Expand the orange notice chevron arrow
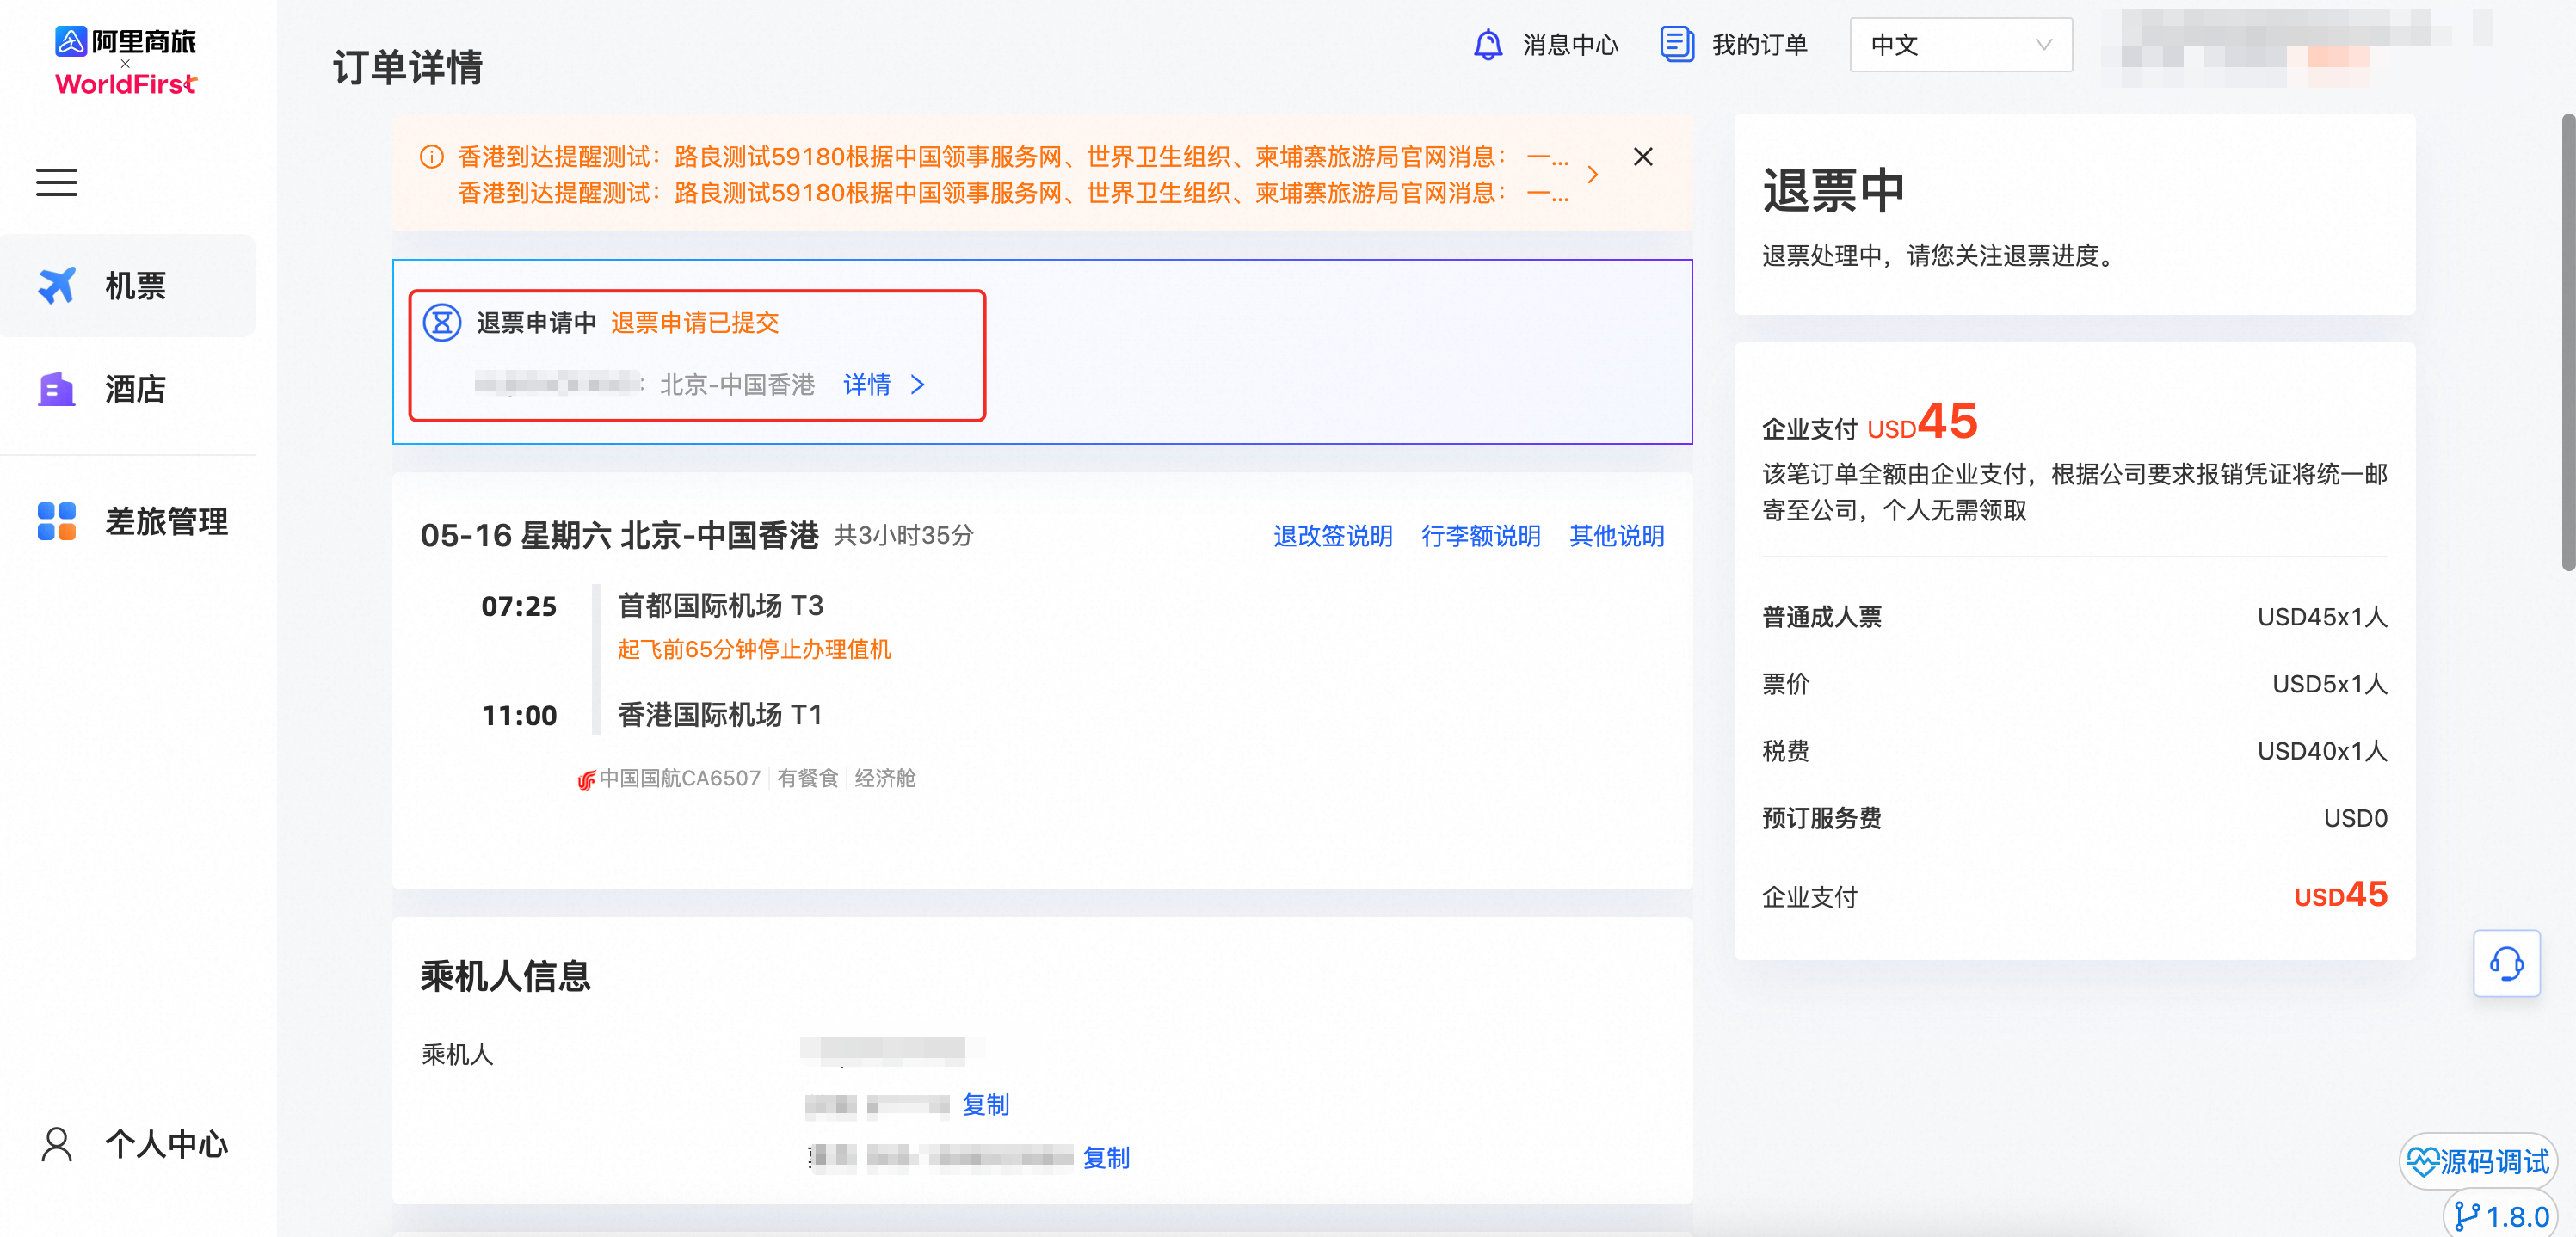Image resolution: width=2576 pixels, height=1237 pixels. tap(1592, 175)
